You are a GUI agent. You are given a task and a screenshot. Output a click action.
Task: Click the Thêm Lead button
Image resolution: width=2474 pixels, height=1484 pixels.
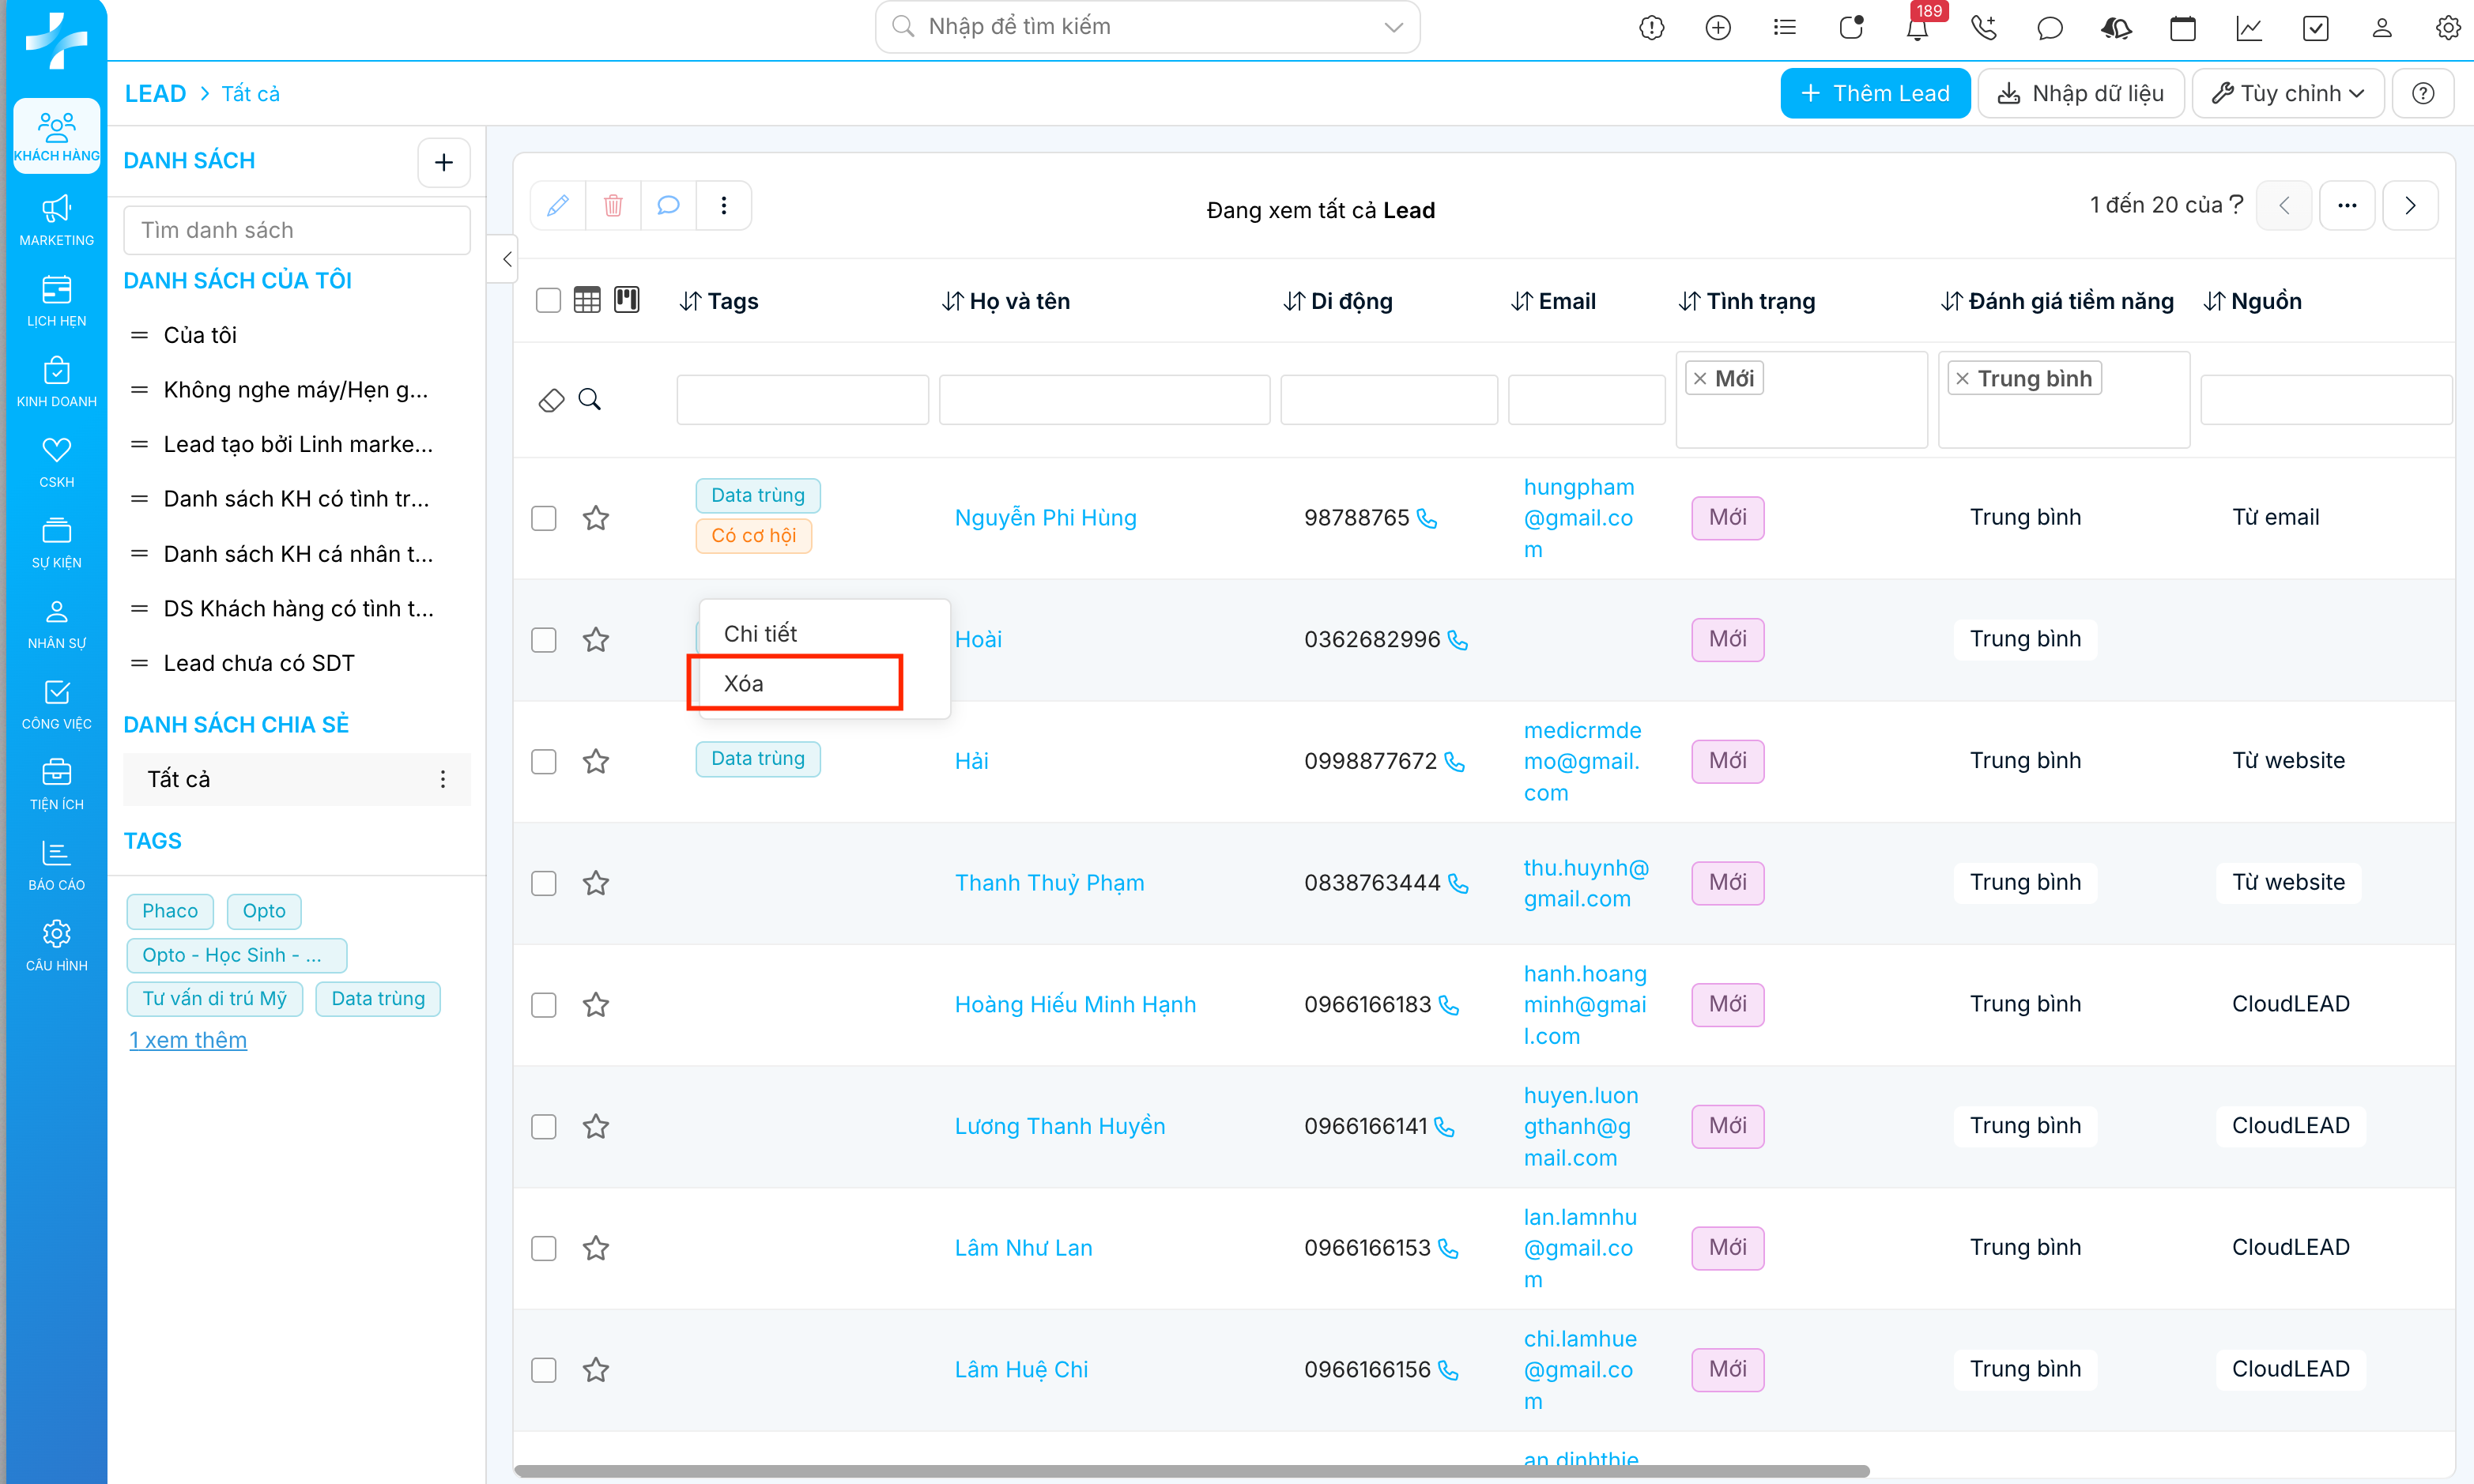click(x=1875, y=93)
